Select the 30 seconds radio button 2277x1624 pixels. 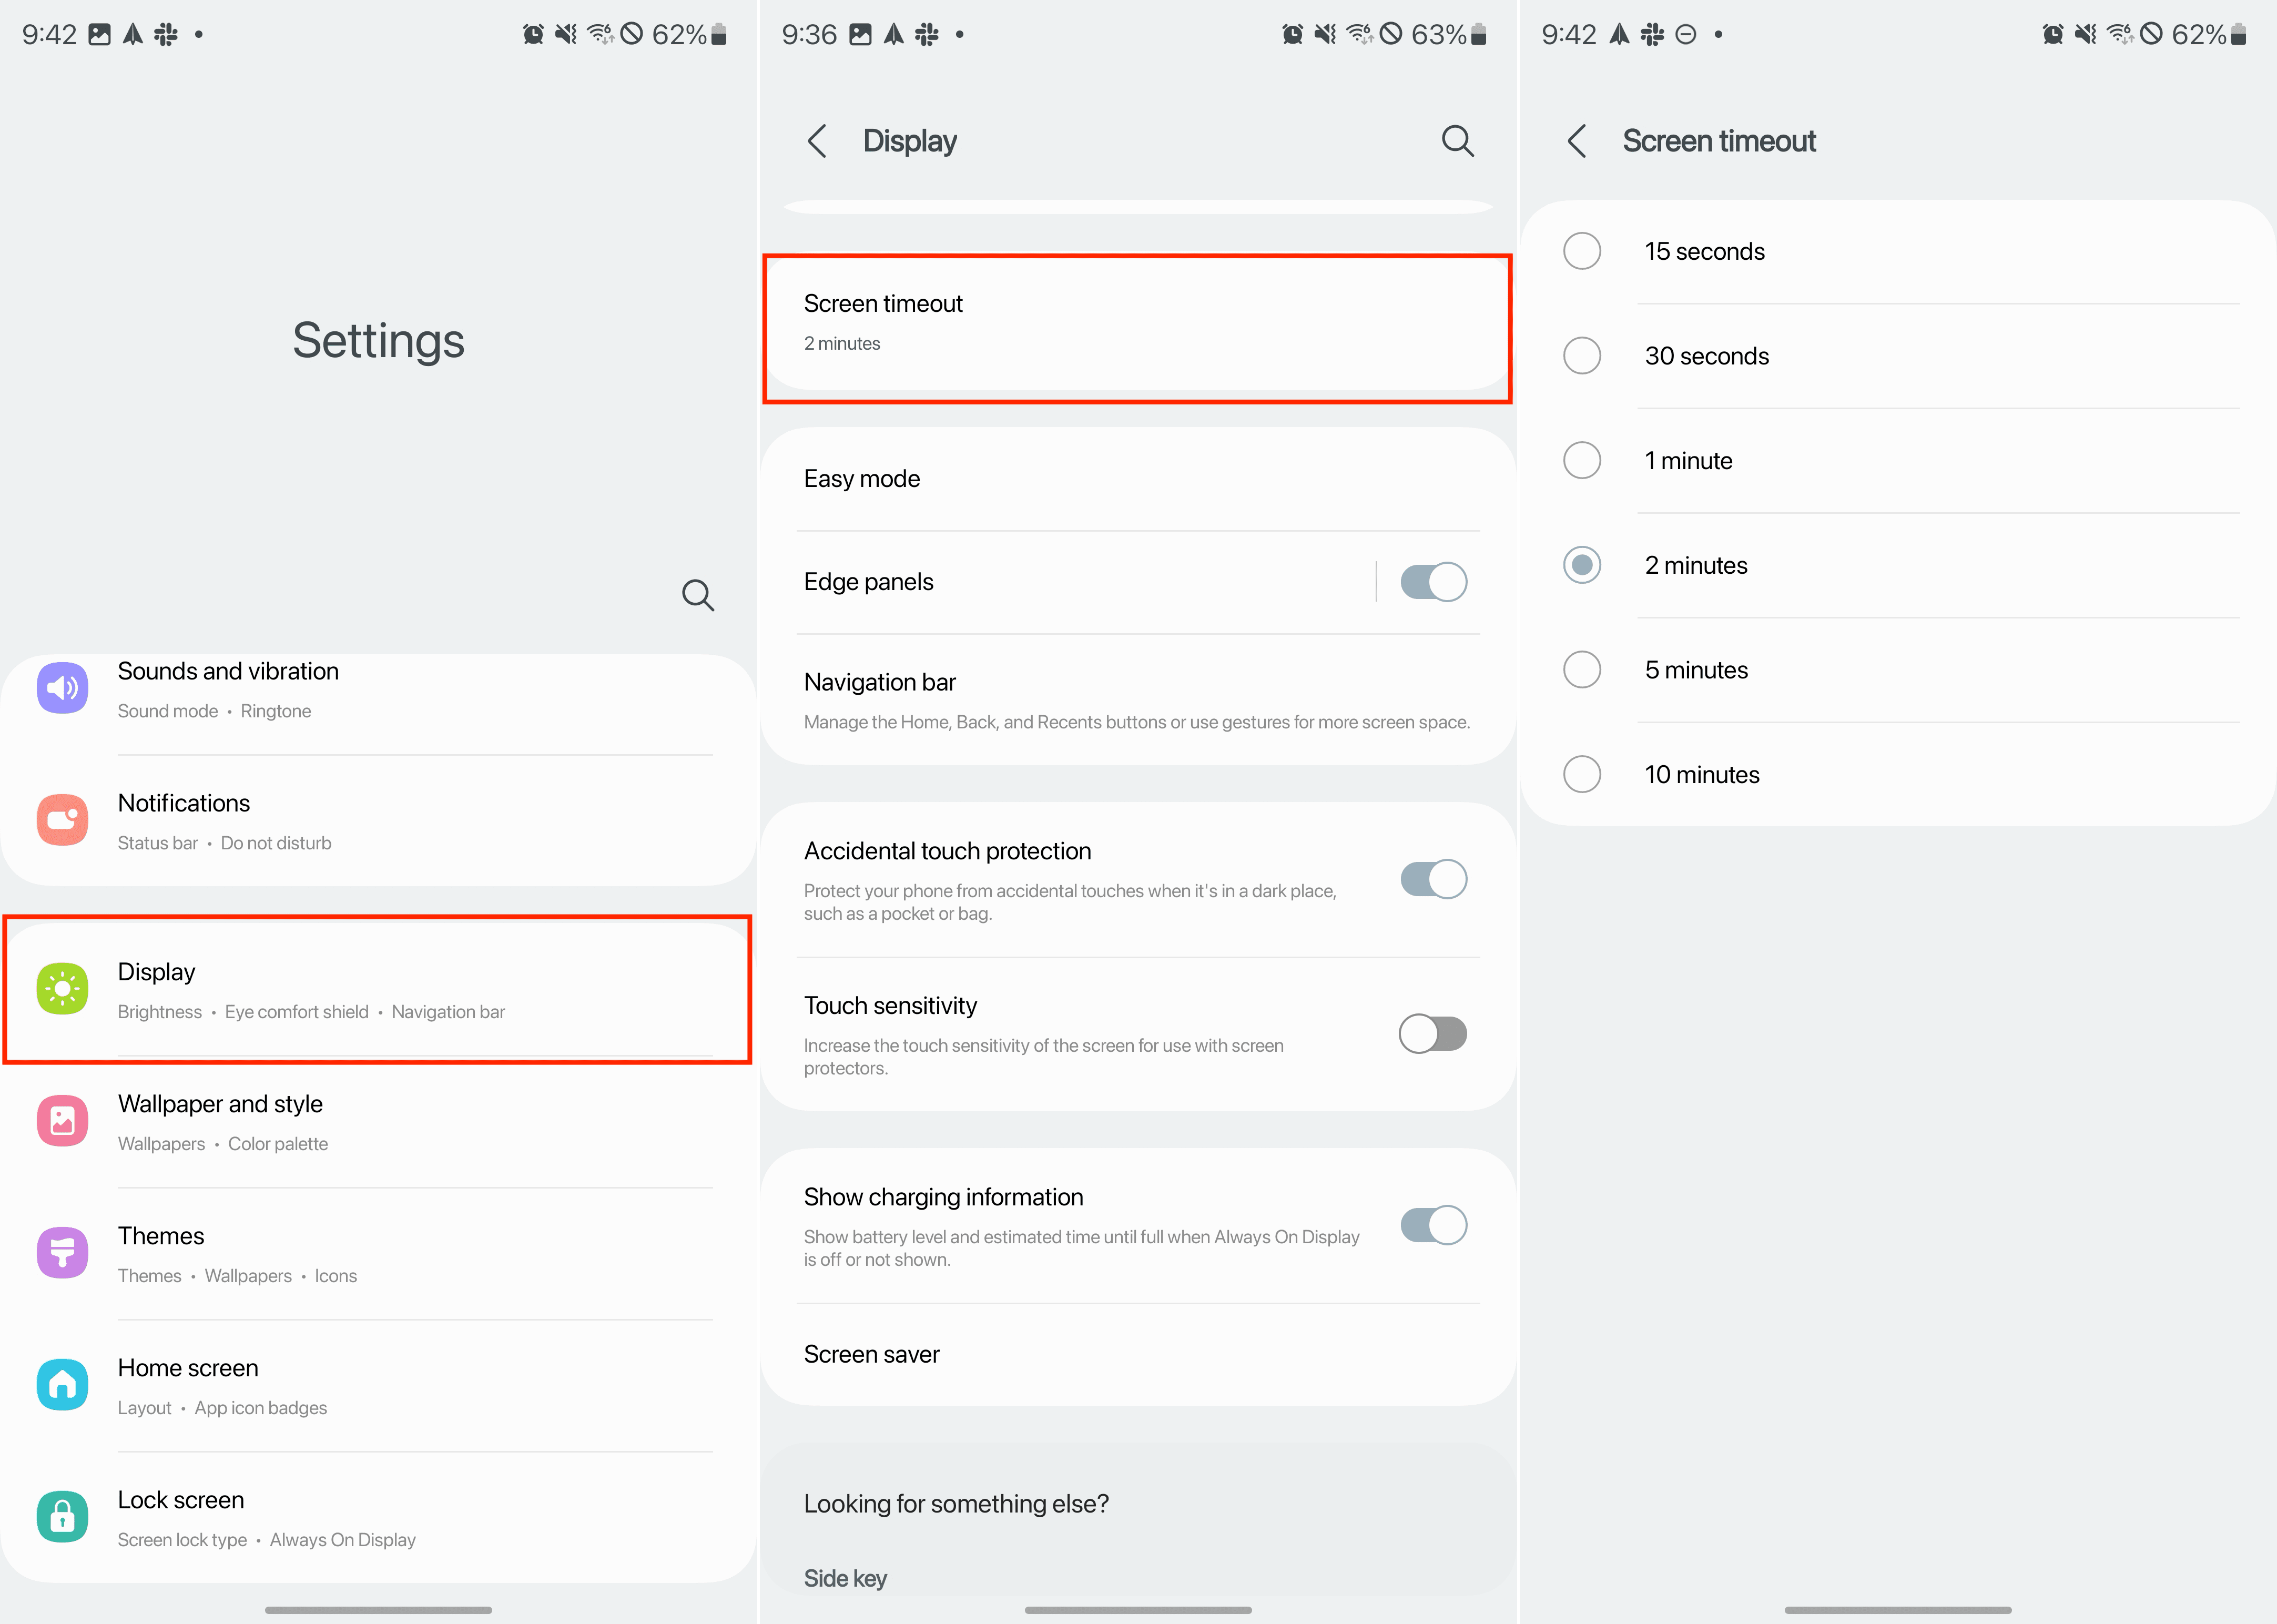pos(1582,356)
